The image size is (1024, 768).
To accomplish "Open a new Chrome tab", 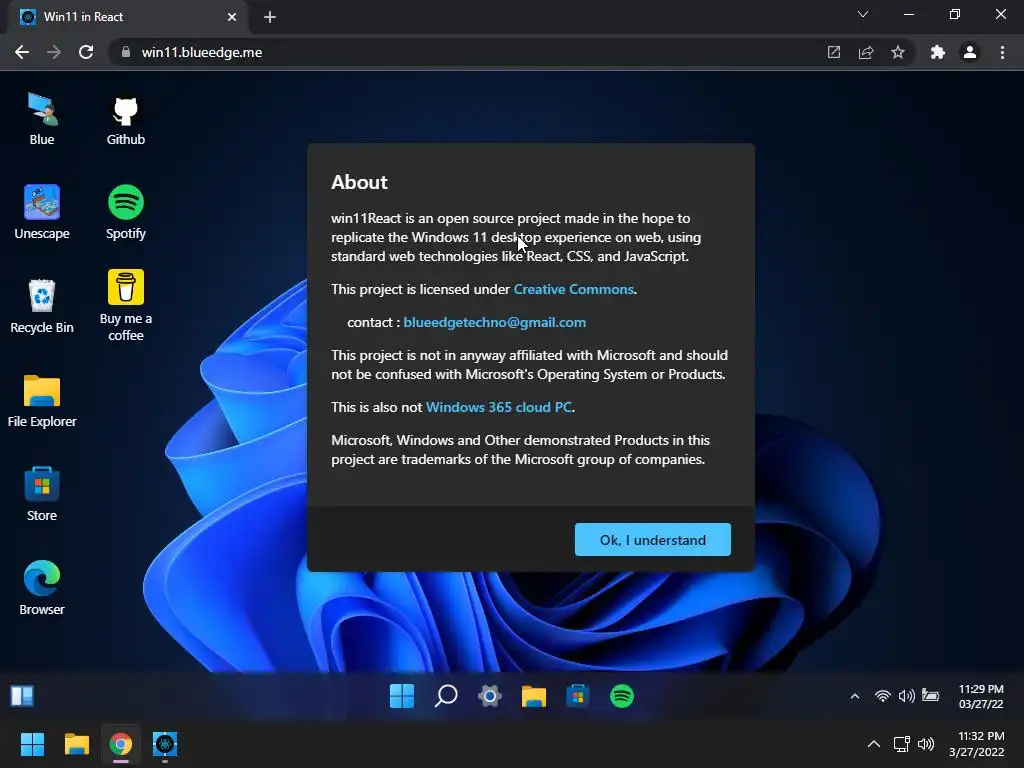I will point(270,17).
